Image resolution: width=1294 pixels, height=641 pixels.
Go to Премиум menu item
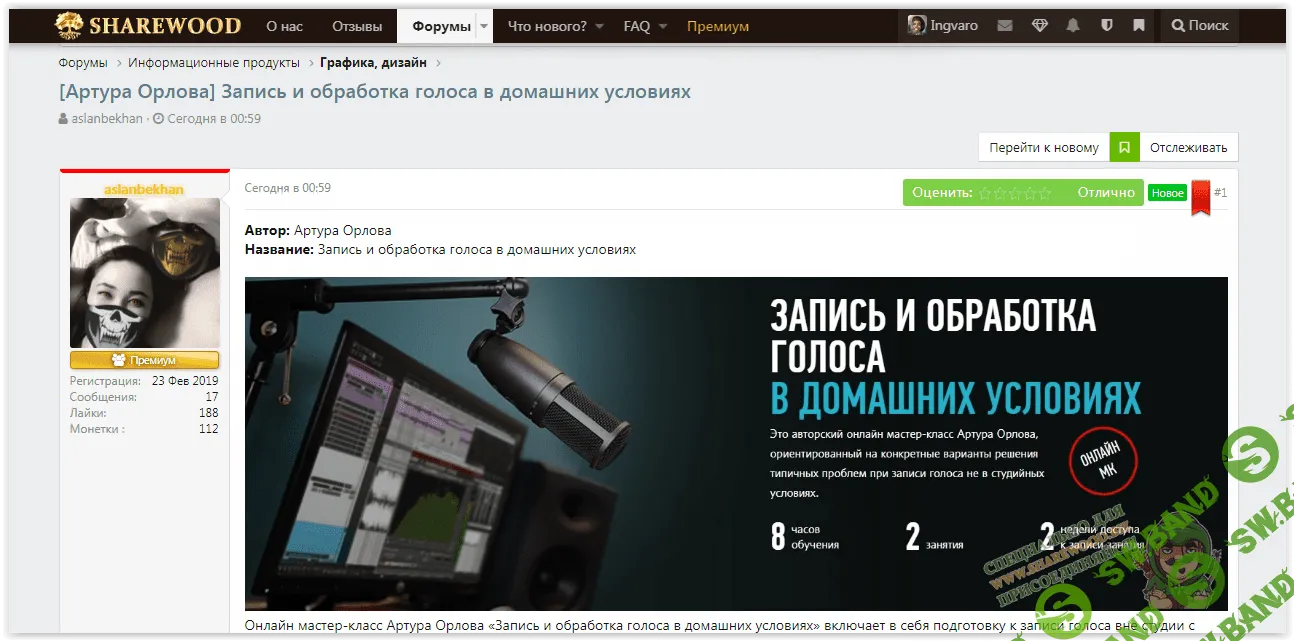point(718,26)
